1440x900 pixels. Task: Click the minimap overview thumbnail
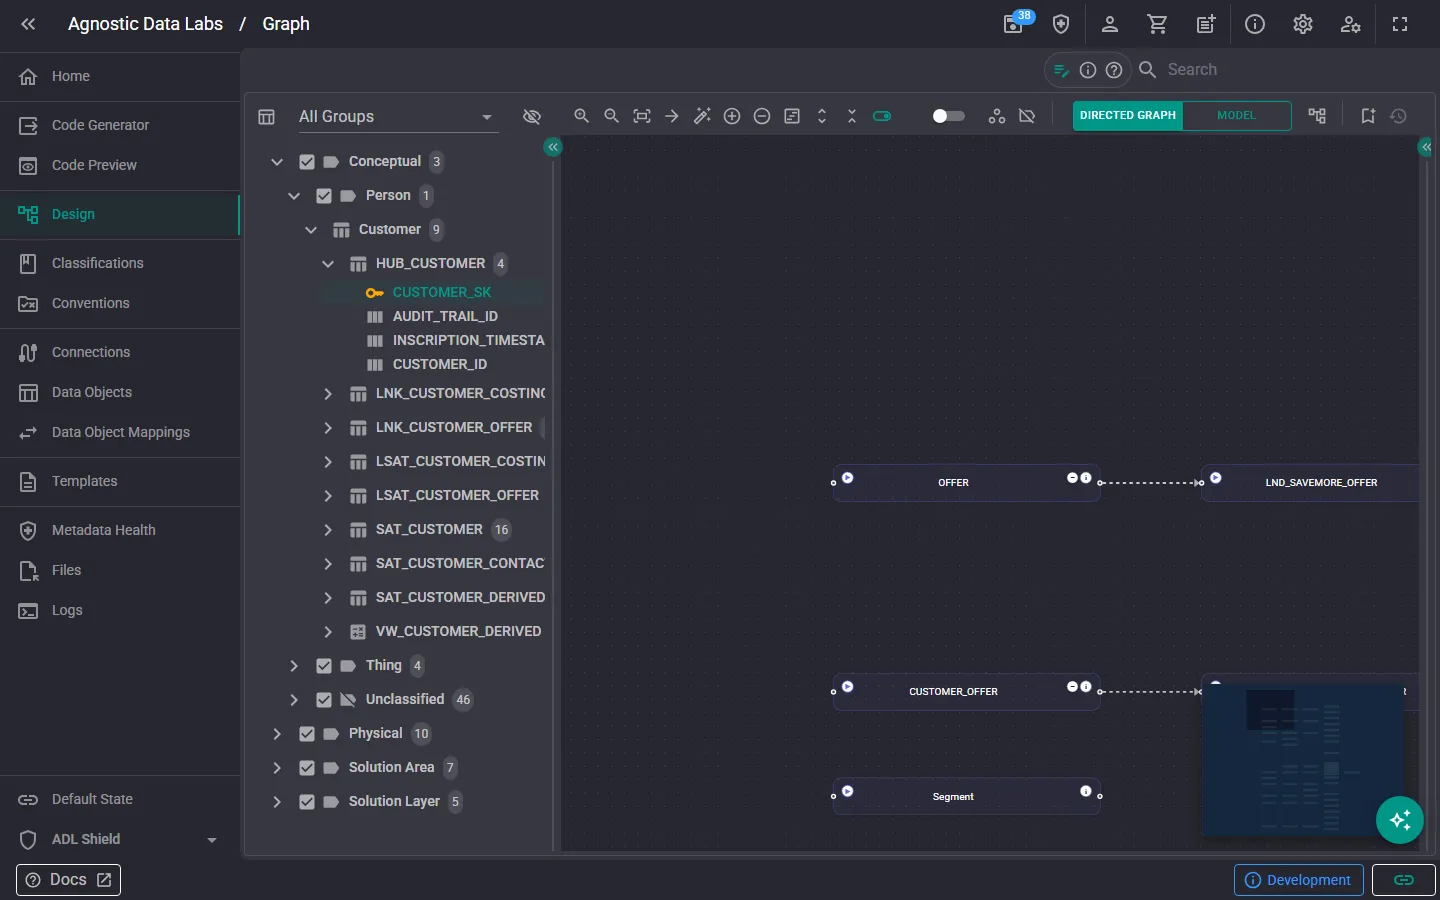point(1300,760)
